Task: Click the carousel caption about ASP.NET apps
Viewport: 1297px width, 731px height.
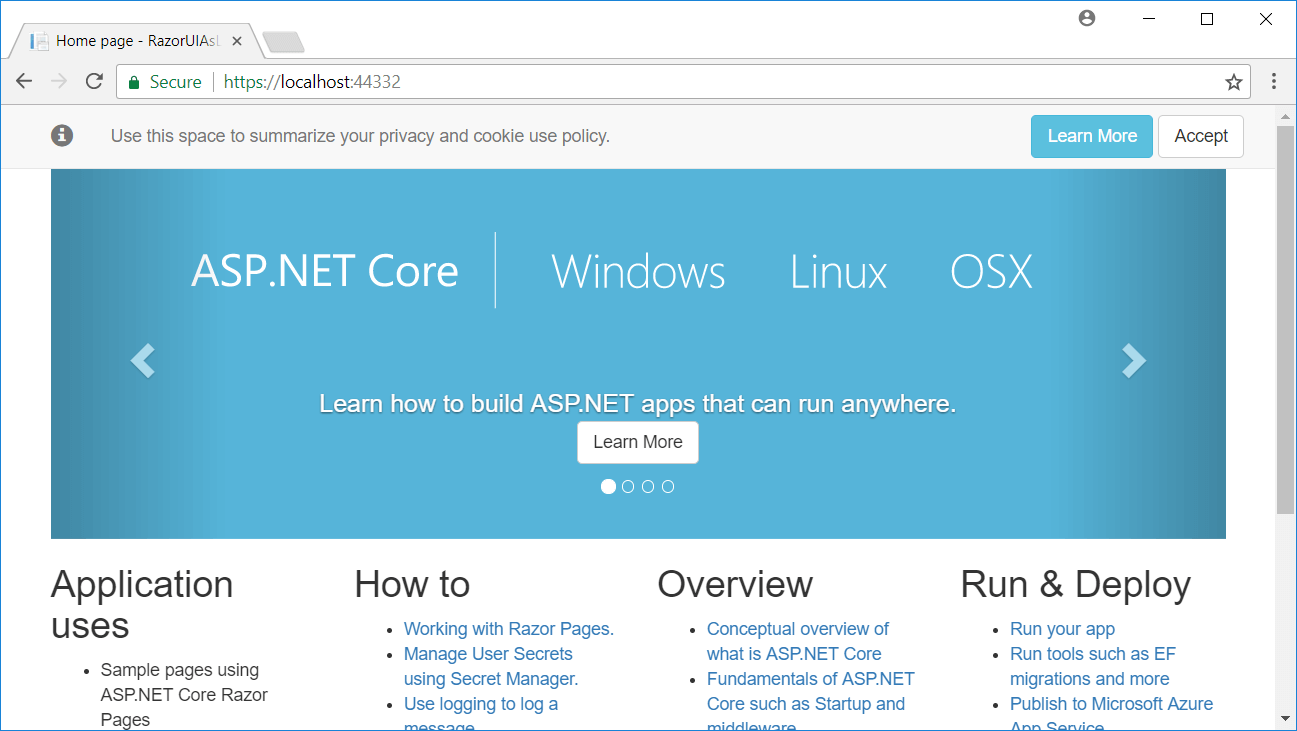Action: tap(638, 404)
